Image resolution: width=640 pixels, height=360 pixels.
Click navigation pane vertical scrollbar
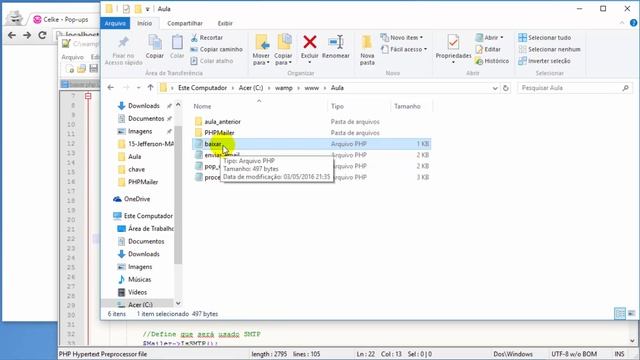tap(178, 196)
